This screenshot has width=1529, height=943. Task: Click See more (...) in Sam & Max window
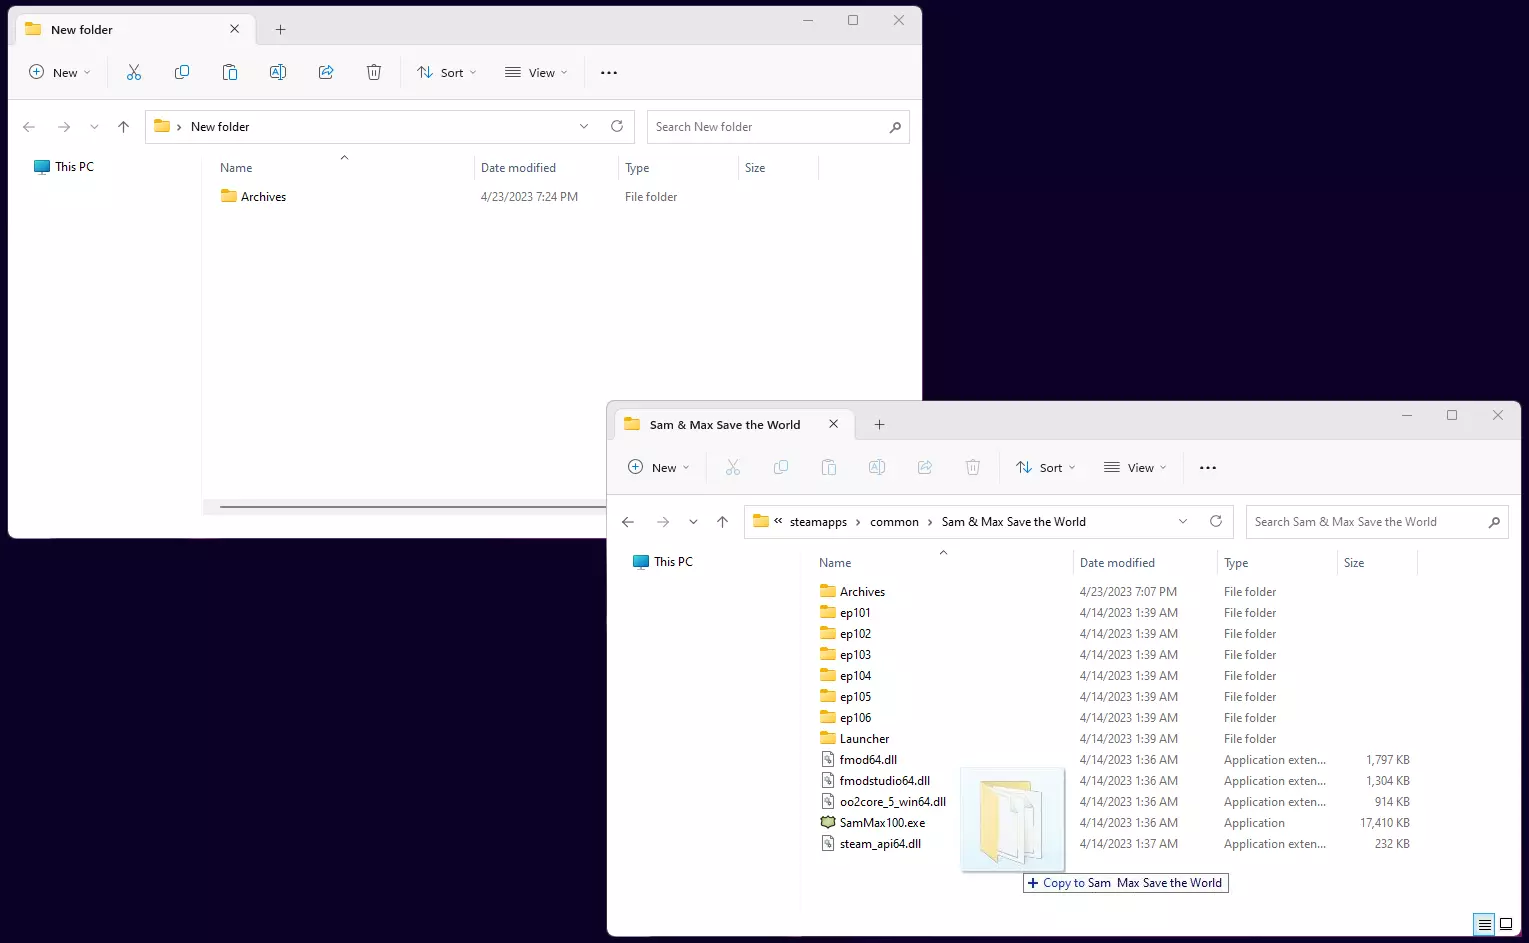[x=1208, y=467]
